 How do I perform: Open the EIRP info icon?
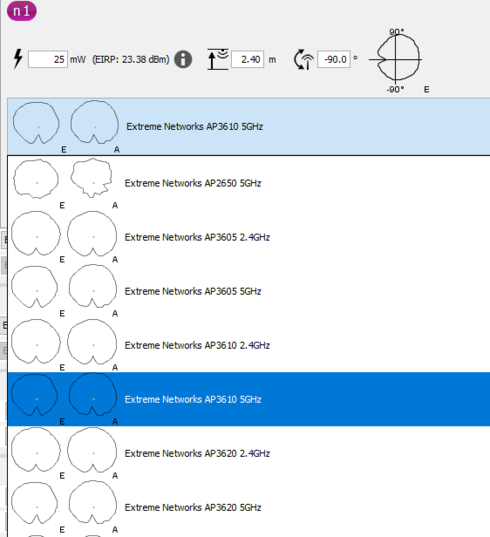coord(183,60)
